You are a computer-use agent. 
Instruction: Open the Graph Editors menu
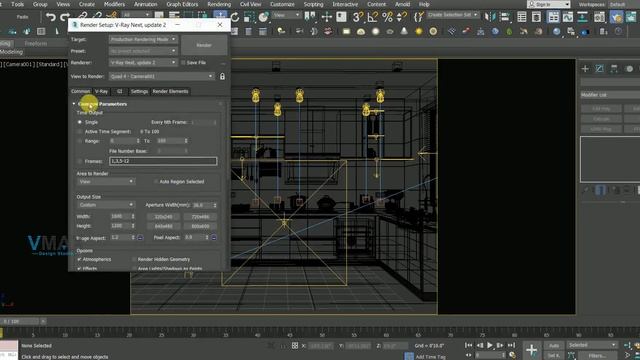(x=182, y=4)
